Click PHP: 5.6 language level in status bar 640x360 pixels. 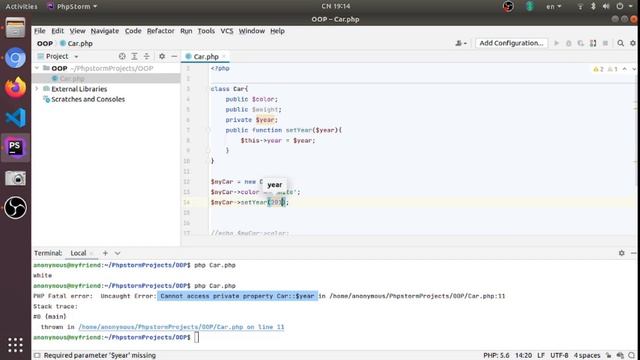pyautogui.click(x=496, y=356)
